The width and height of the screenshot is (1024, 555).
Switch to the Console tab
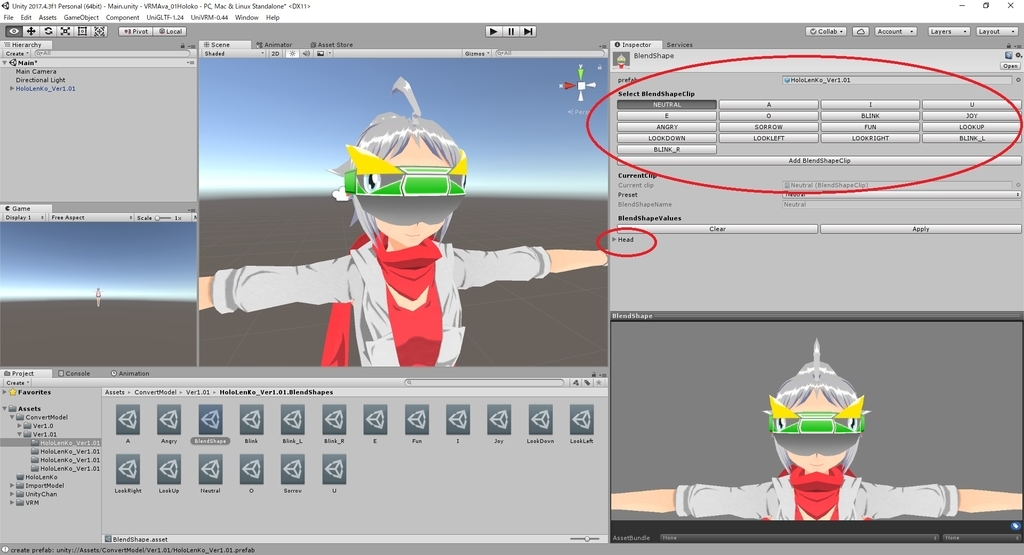tap(74, 373)
